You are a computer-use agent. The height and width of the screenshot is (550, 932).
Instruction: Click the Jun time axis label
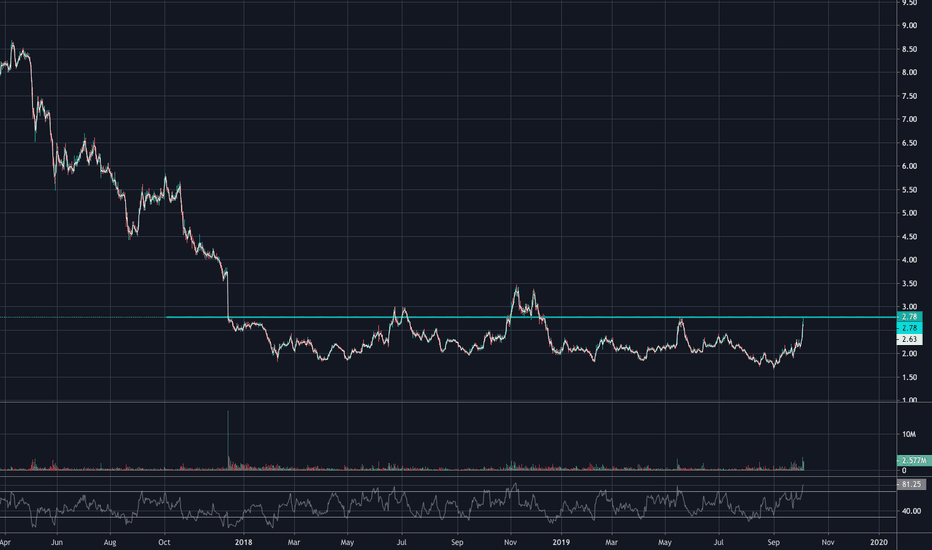pyautogui.click(x=57, y=542)
